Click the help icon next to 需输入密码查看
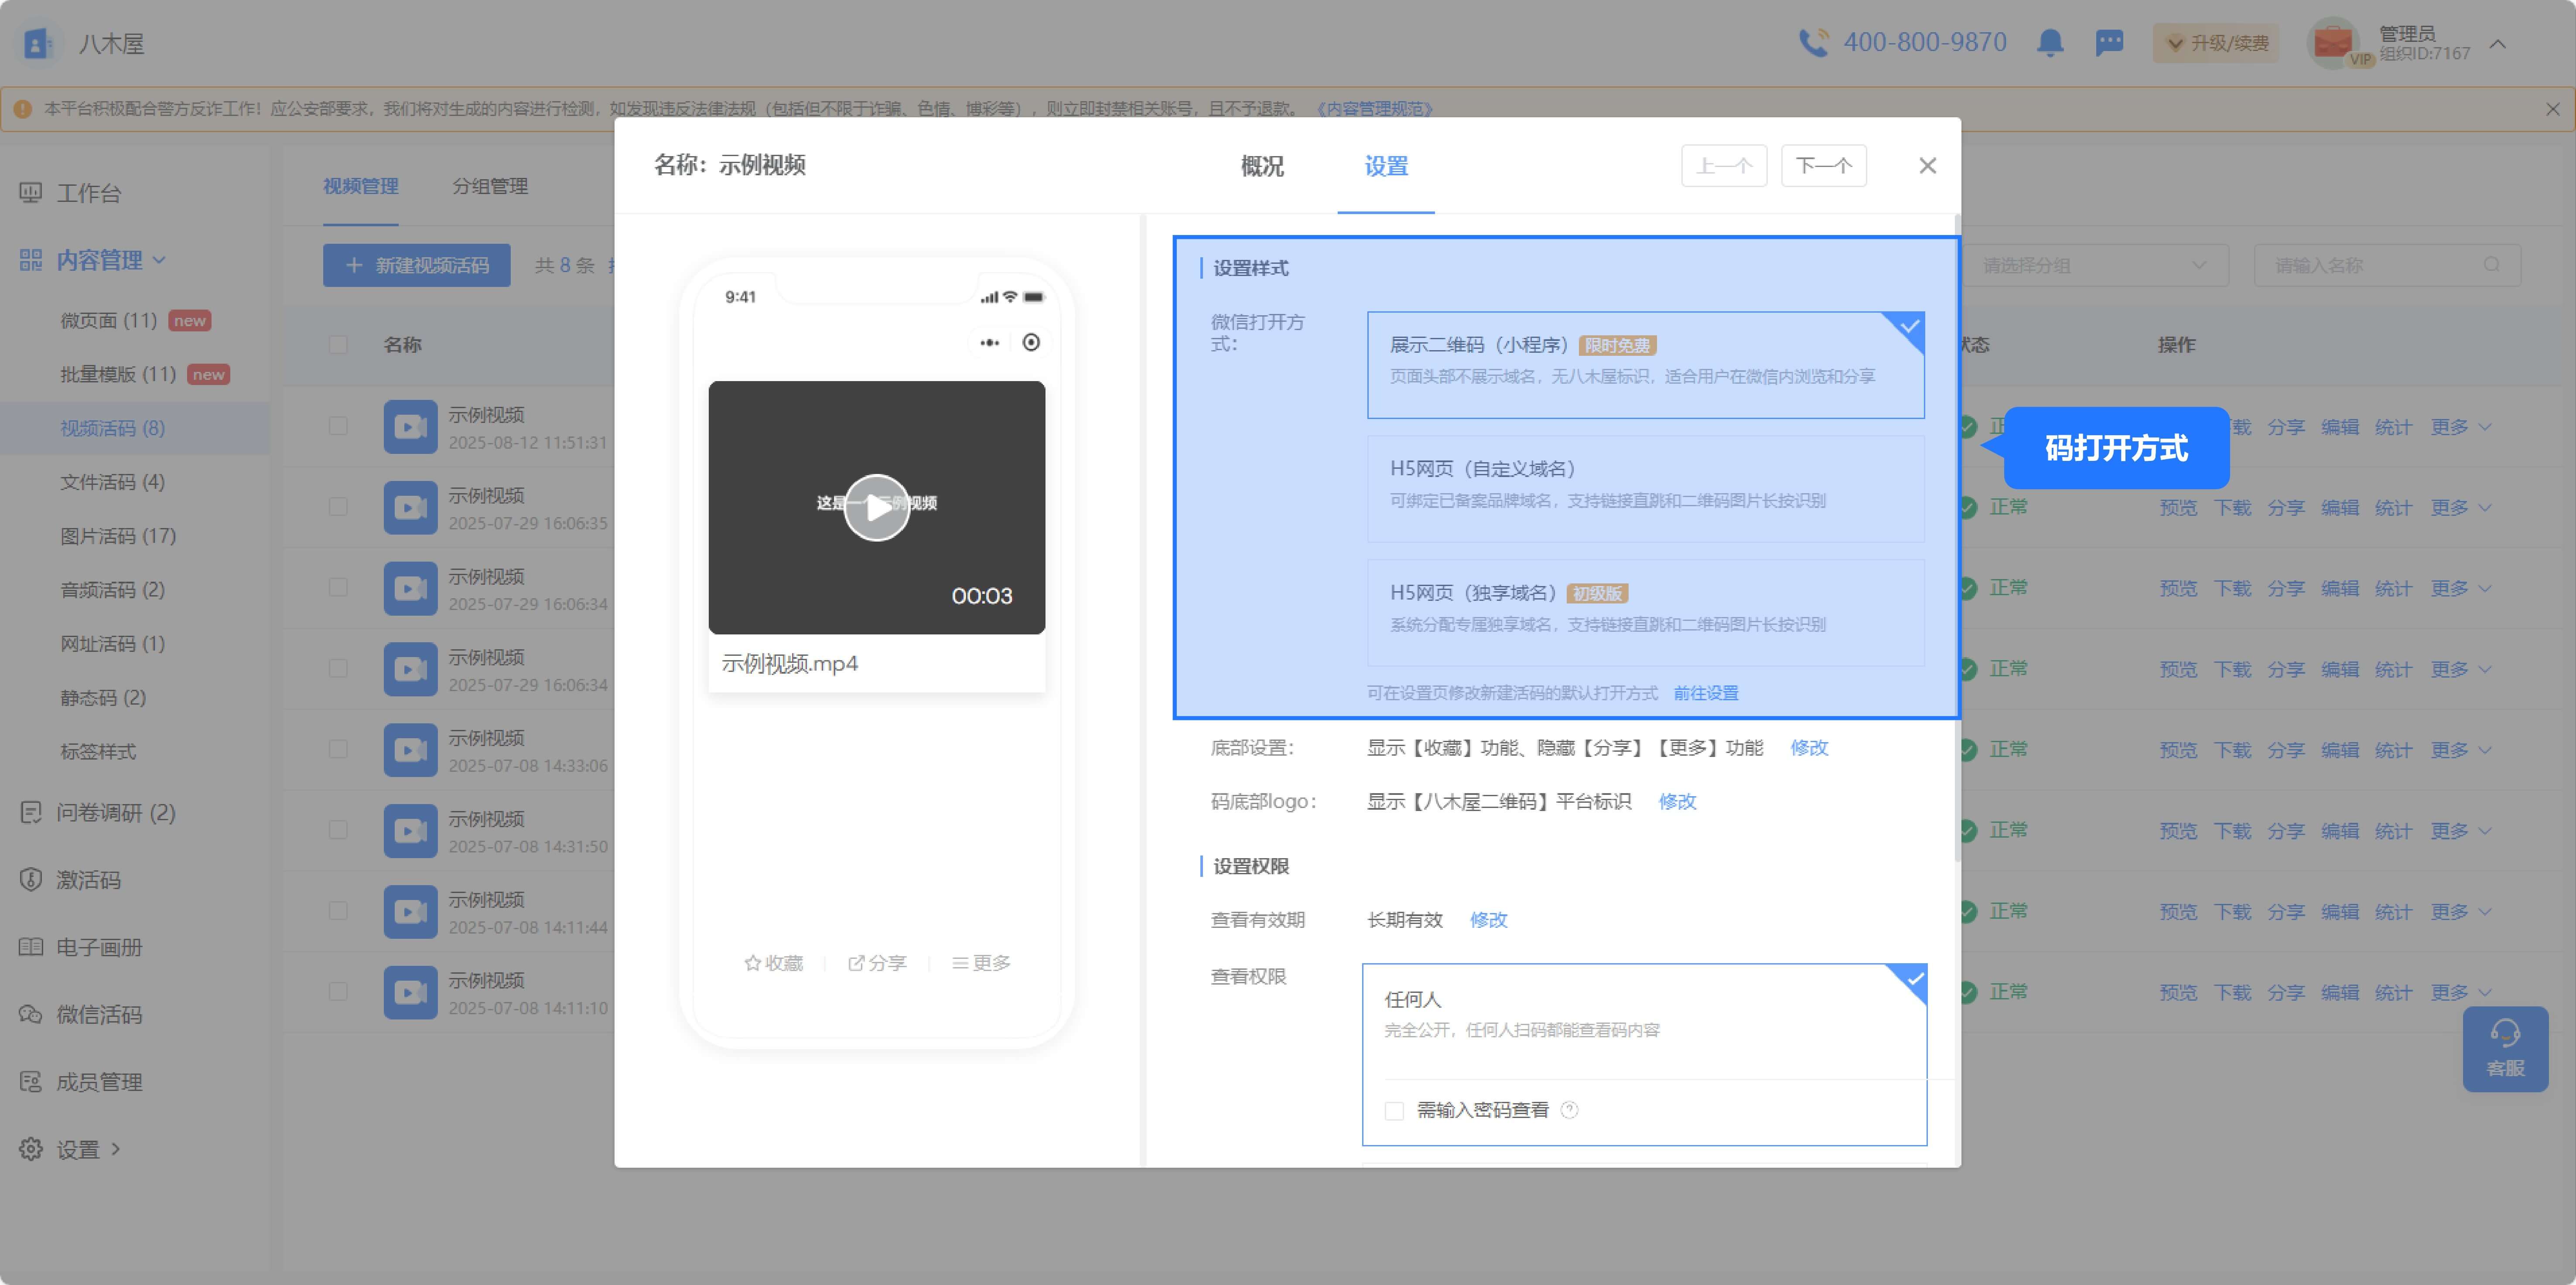This screenshot has height=1285, width=2576. 1569,1110
